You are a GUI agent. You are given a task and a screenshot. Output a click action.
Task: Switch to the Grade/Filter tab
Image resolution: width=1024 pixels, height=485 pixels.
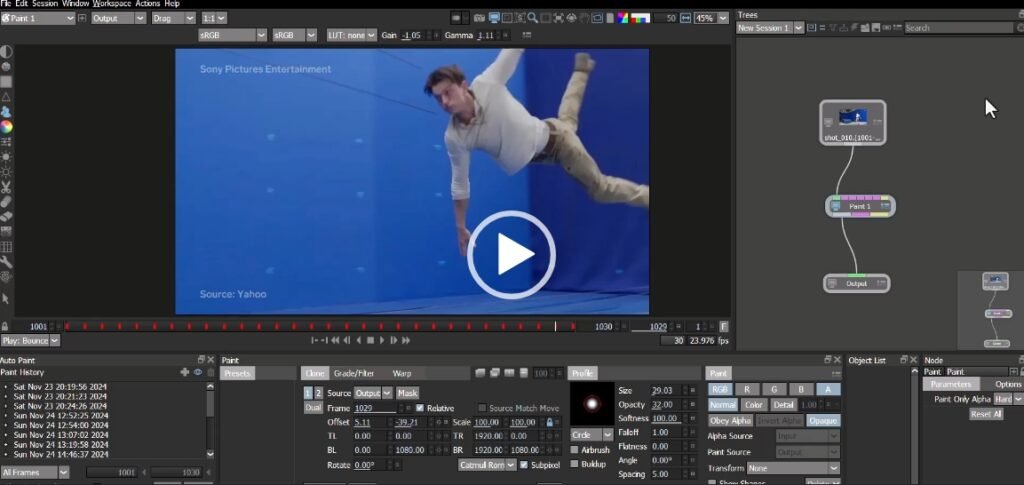(354, 373)
